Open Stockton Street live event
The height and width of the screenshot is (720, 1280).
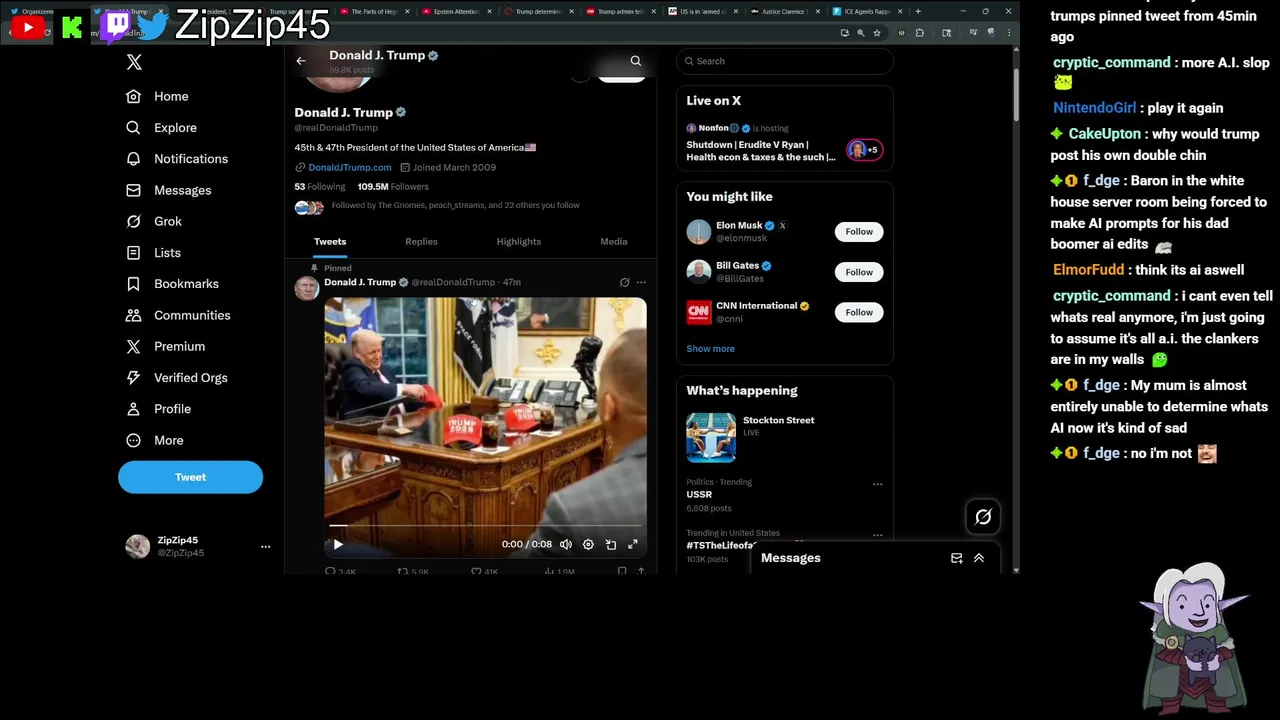(785, 437)
